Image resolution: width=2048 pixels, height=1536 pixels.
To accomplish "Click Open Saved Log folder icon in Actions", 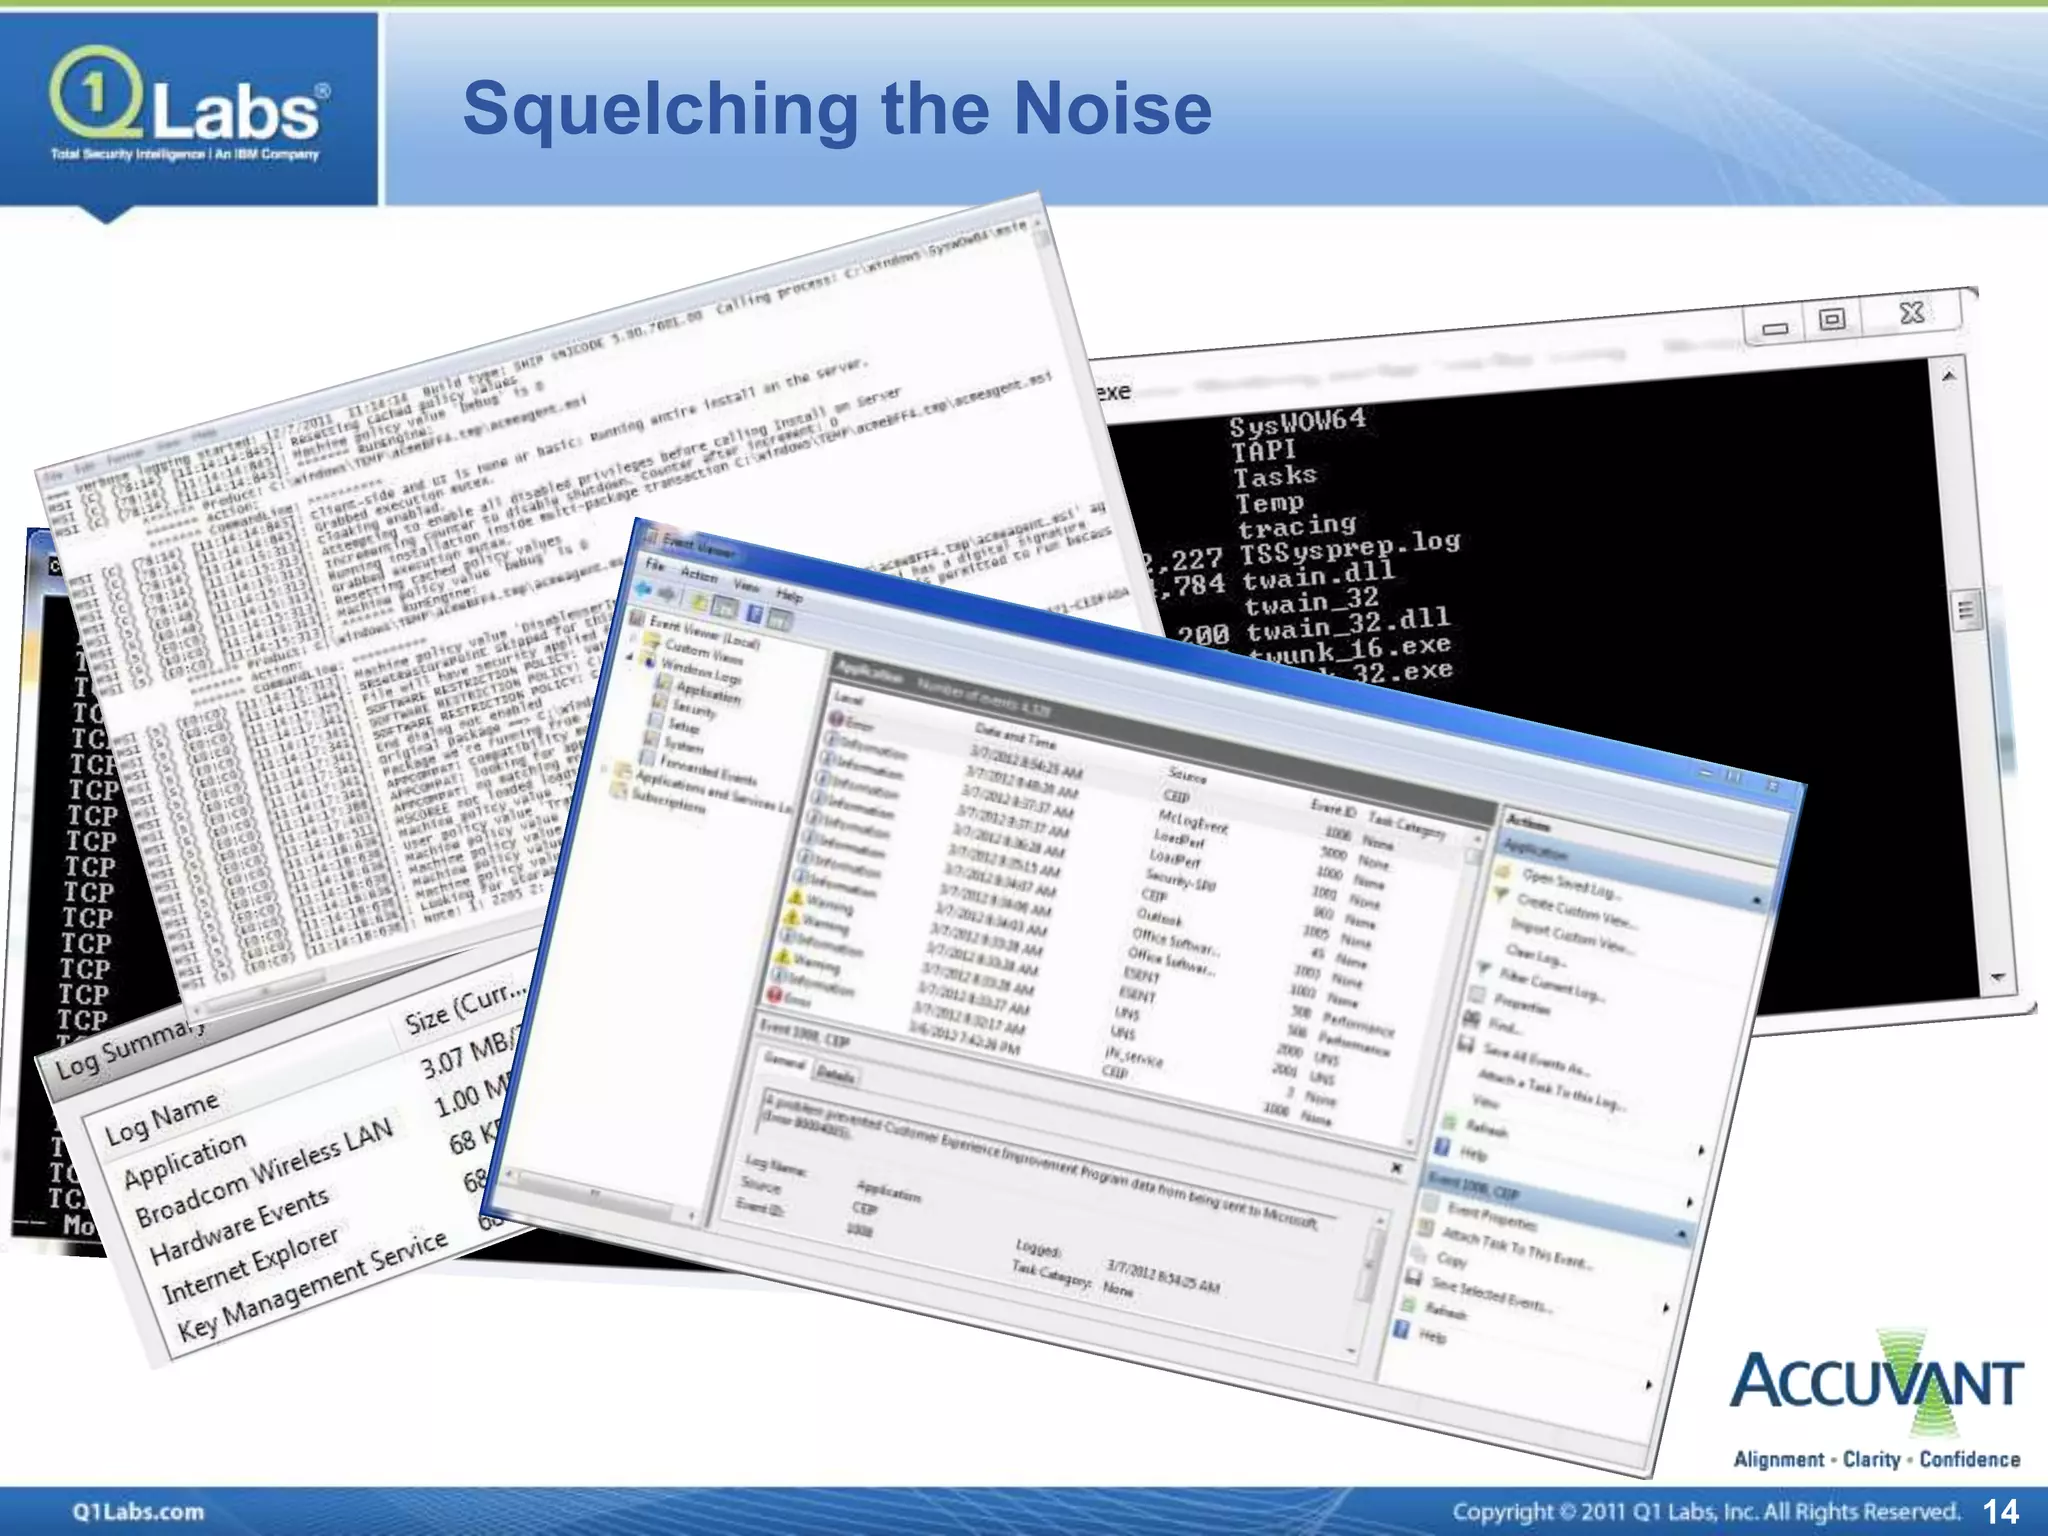I will pyautogui.click(x=1503, y=870).
